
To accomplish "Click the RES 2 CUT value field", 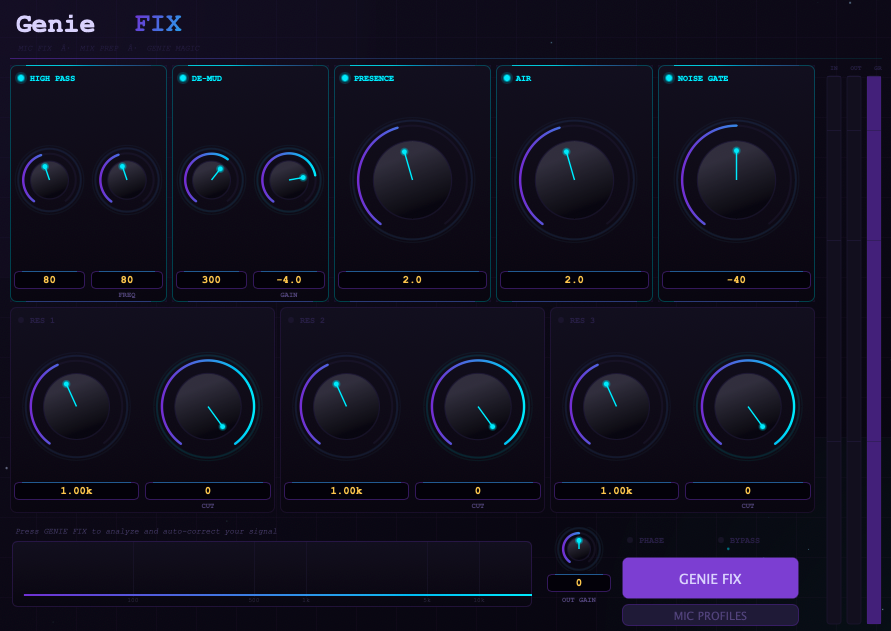I will 478,491.
